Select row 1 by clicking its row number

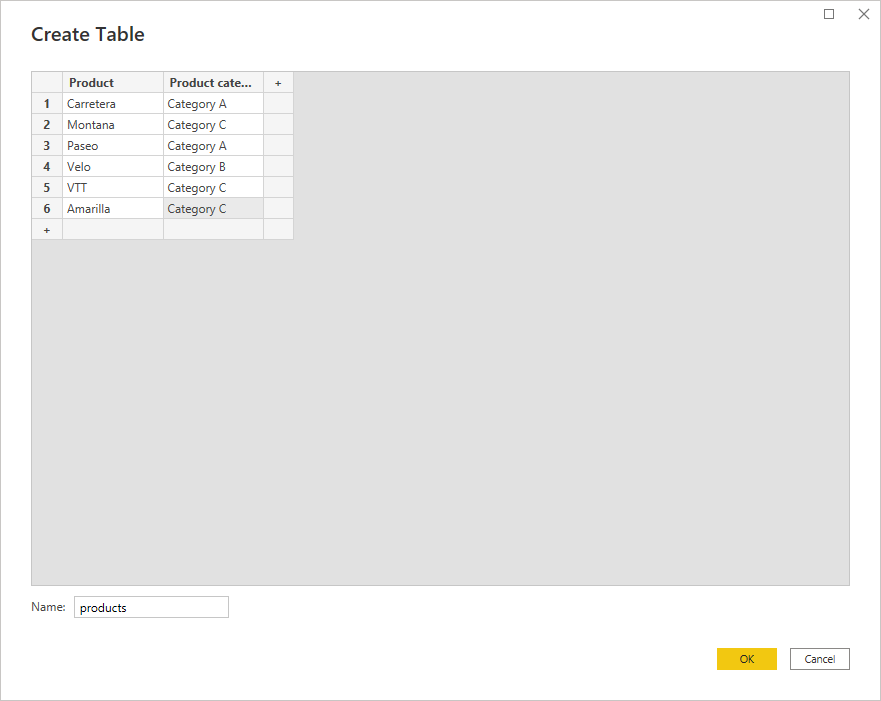pyautogui.click(x=46, y=103)
